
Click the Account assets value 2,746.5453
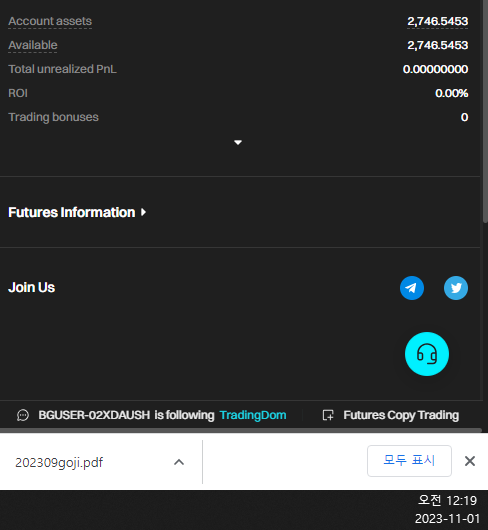pos(438,21)
